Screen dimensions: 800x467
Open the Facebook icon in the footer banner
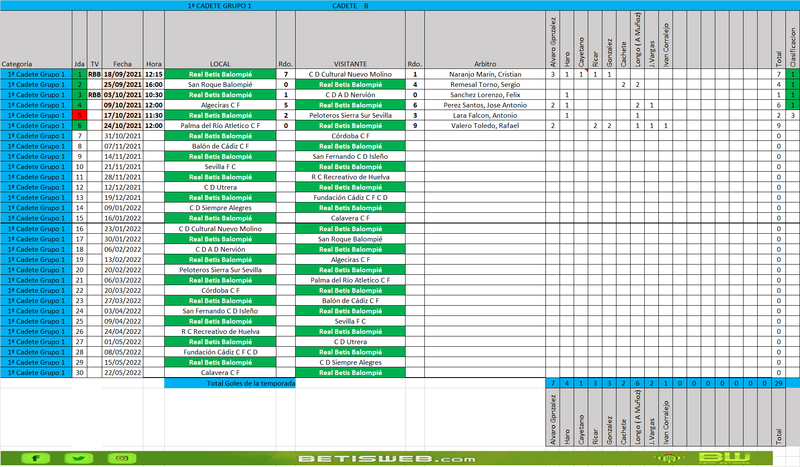click(x=35, y=458)
